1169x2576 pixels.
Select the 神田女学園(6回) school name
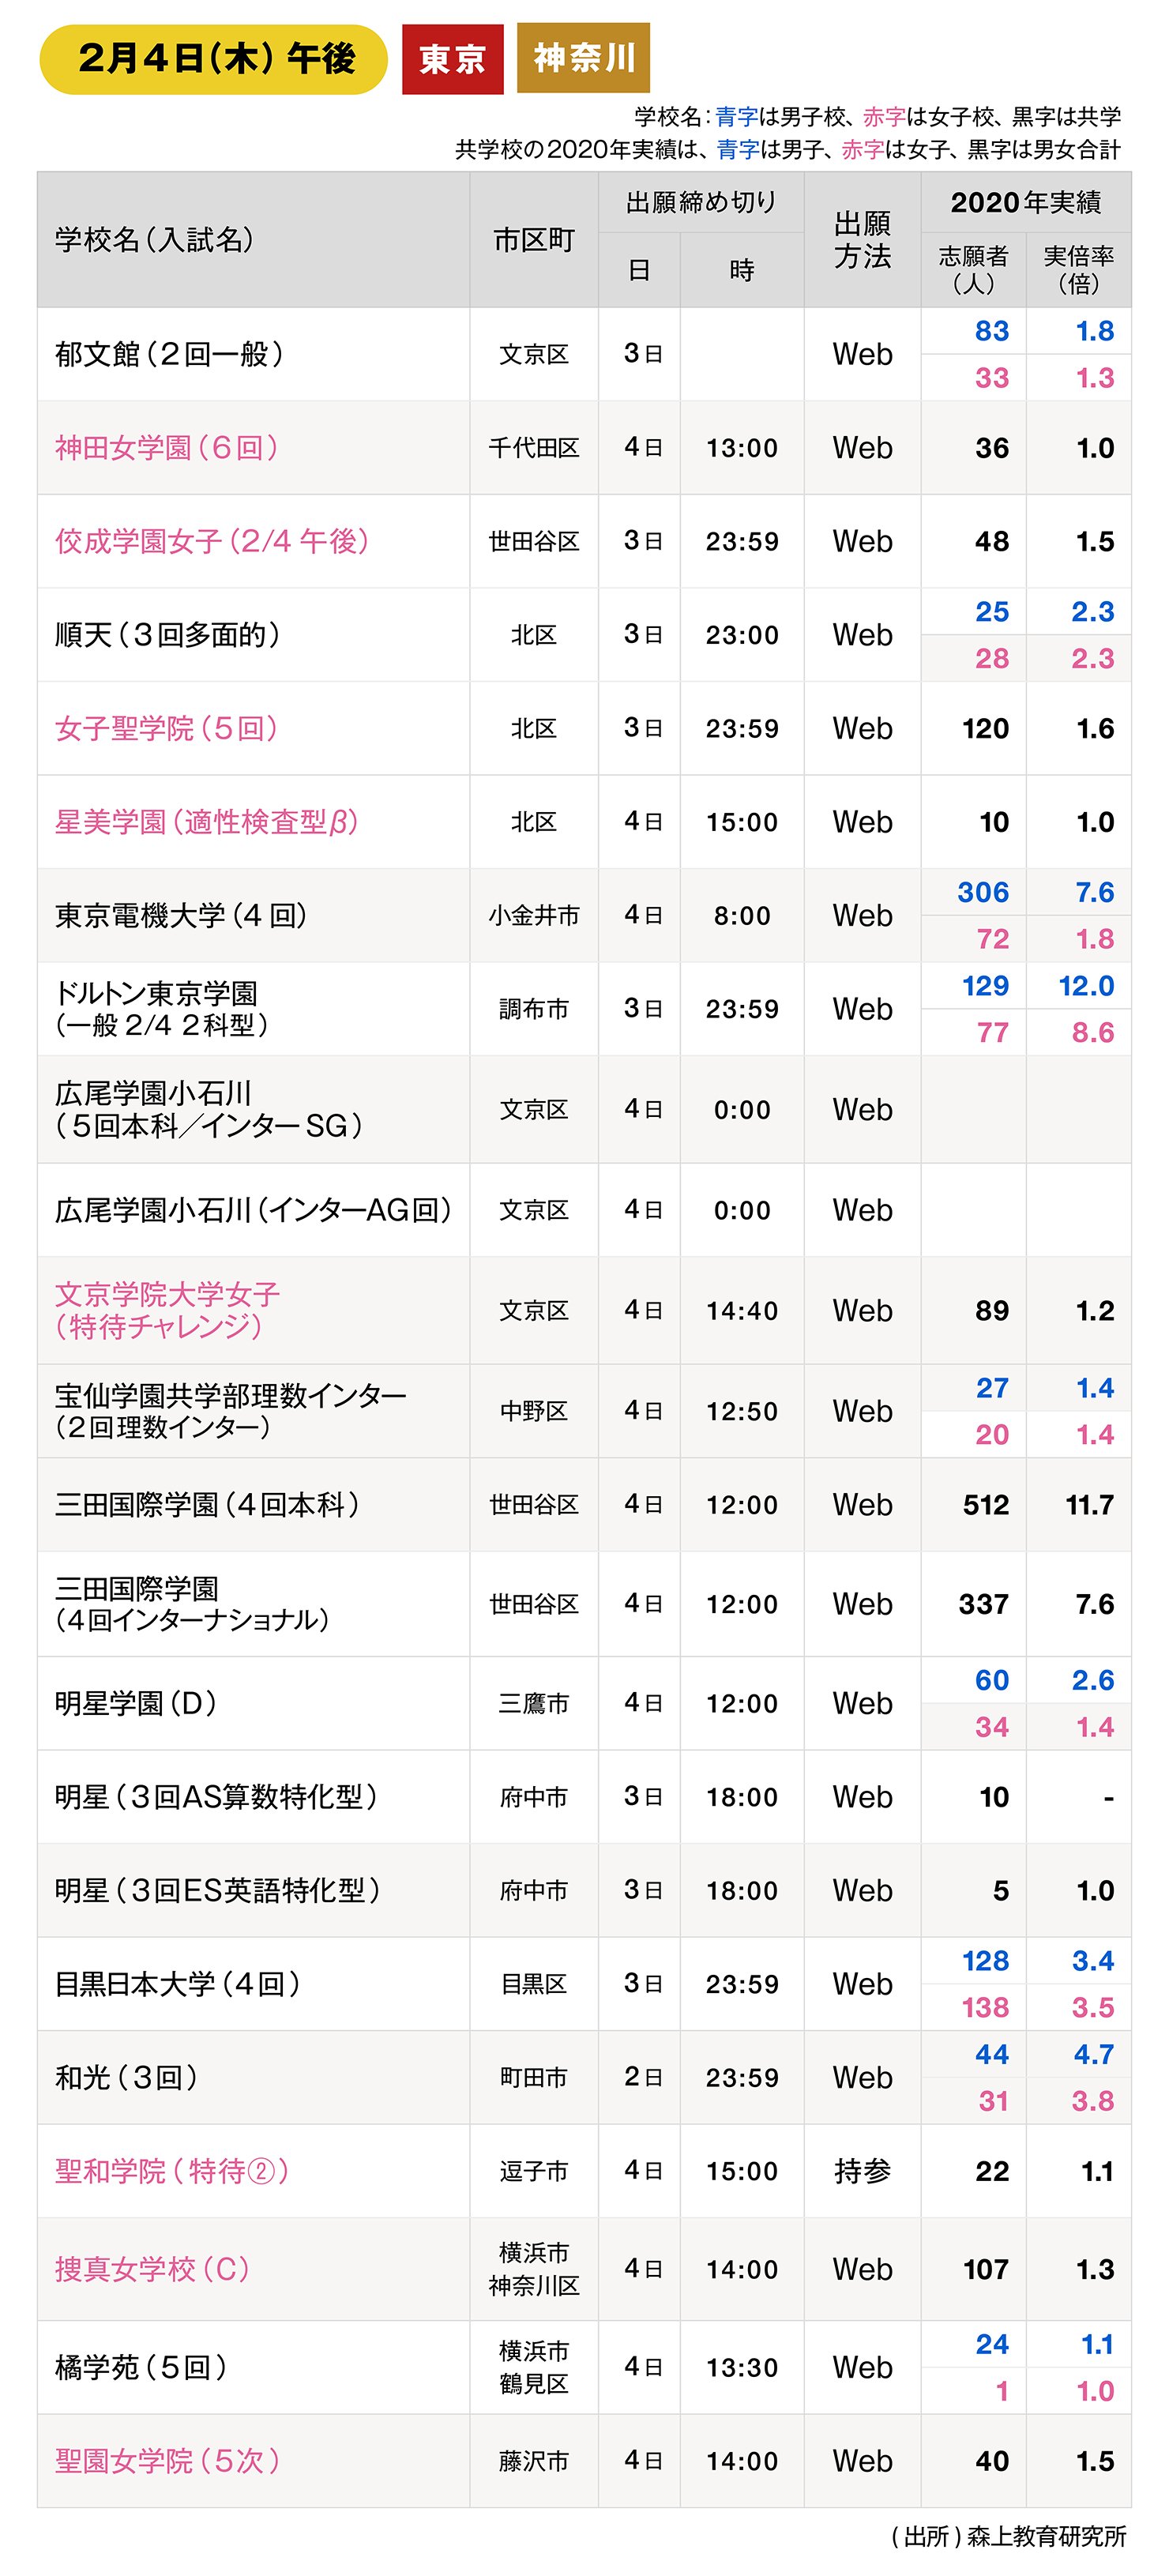click(x=168, y=447)
